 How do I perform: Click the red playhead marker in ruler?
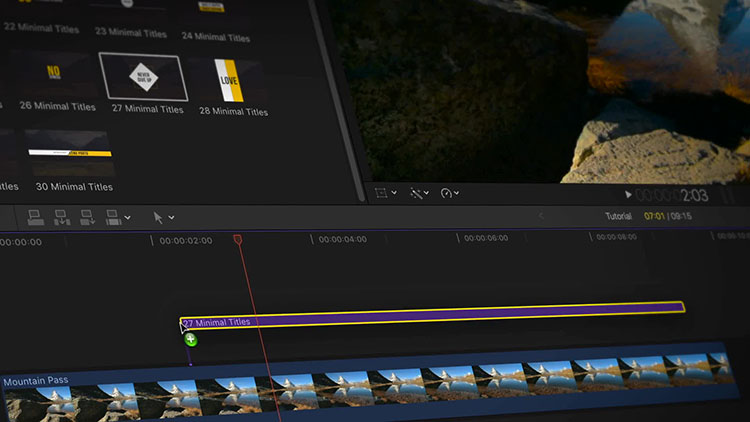238,239
